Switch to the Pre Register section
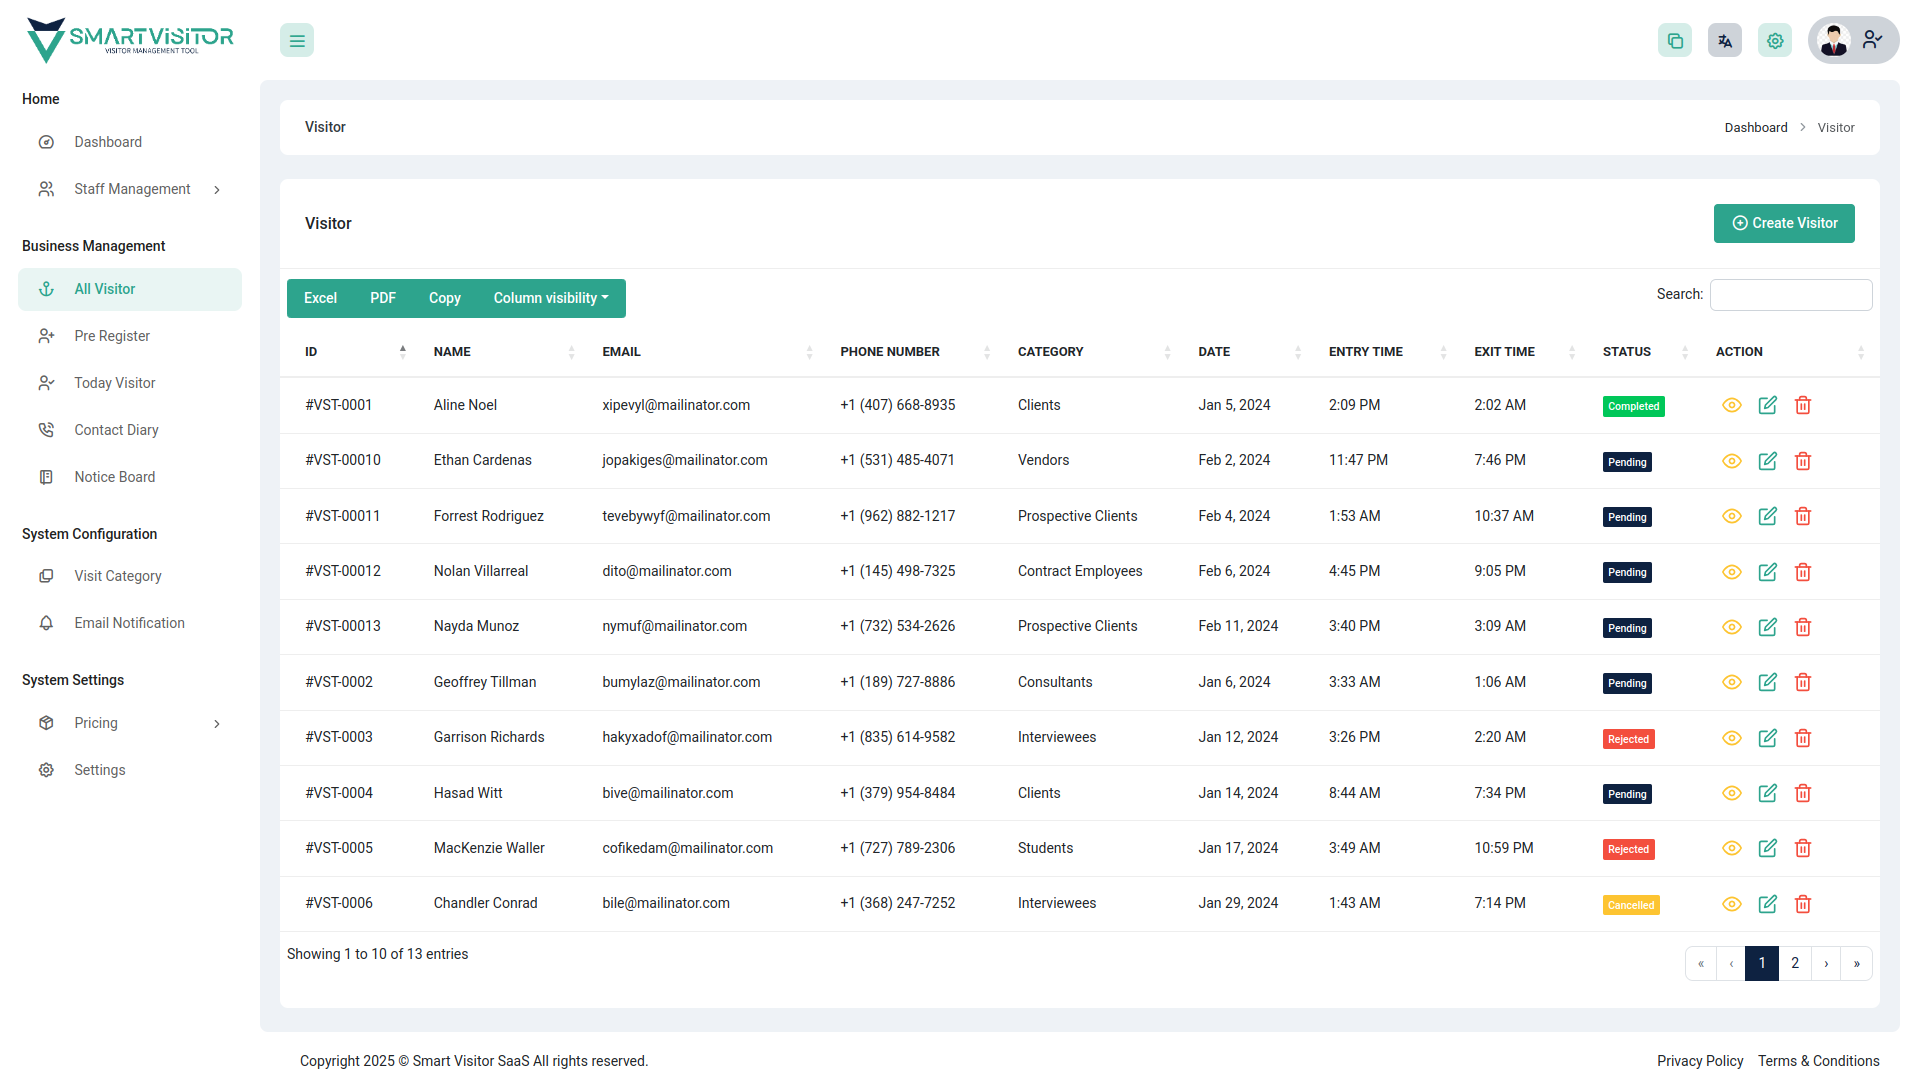Viewport: 1920px width, 1080px height. pyautogui.click(x=111, y=336)
